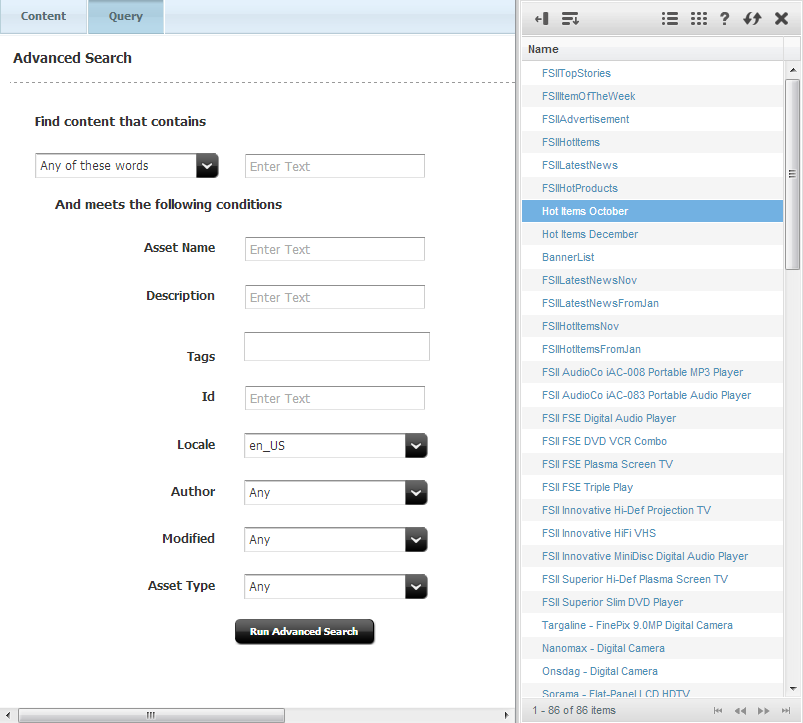Select FSII FSE Digital Audio Player
The width and height of the screenshot is (803, 723).
click(x=652, y=418)
